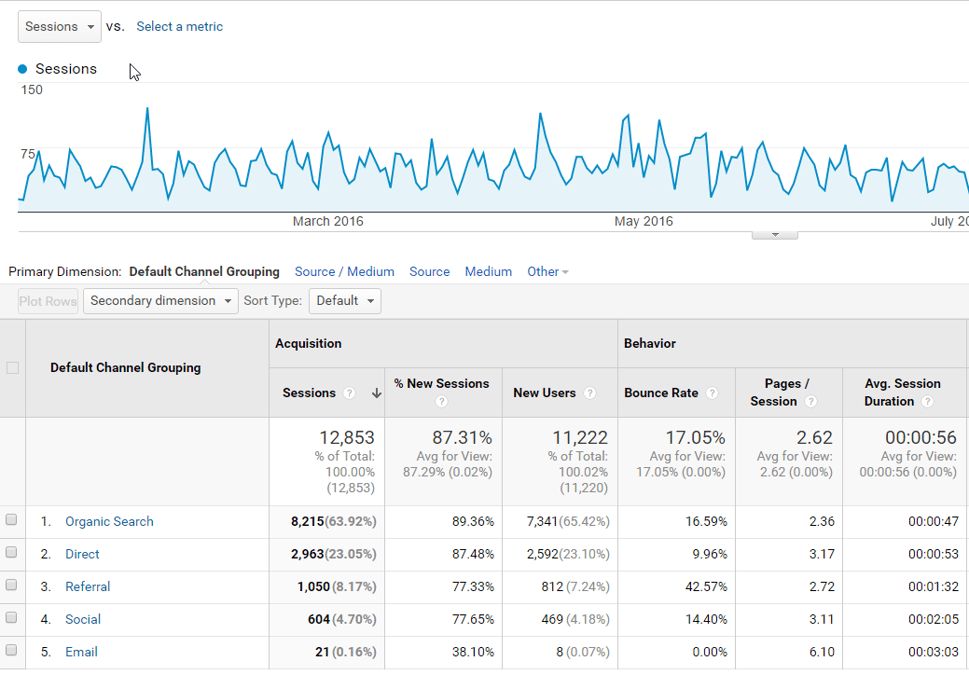
Task: Click the Plot Rows button
Action: (48, 301)
